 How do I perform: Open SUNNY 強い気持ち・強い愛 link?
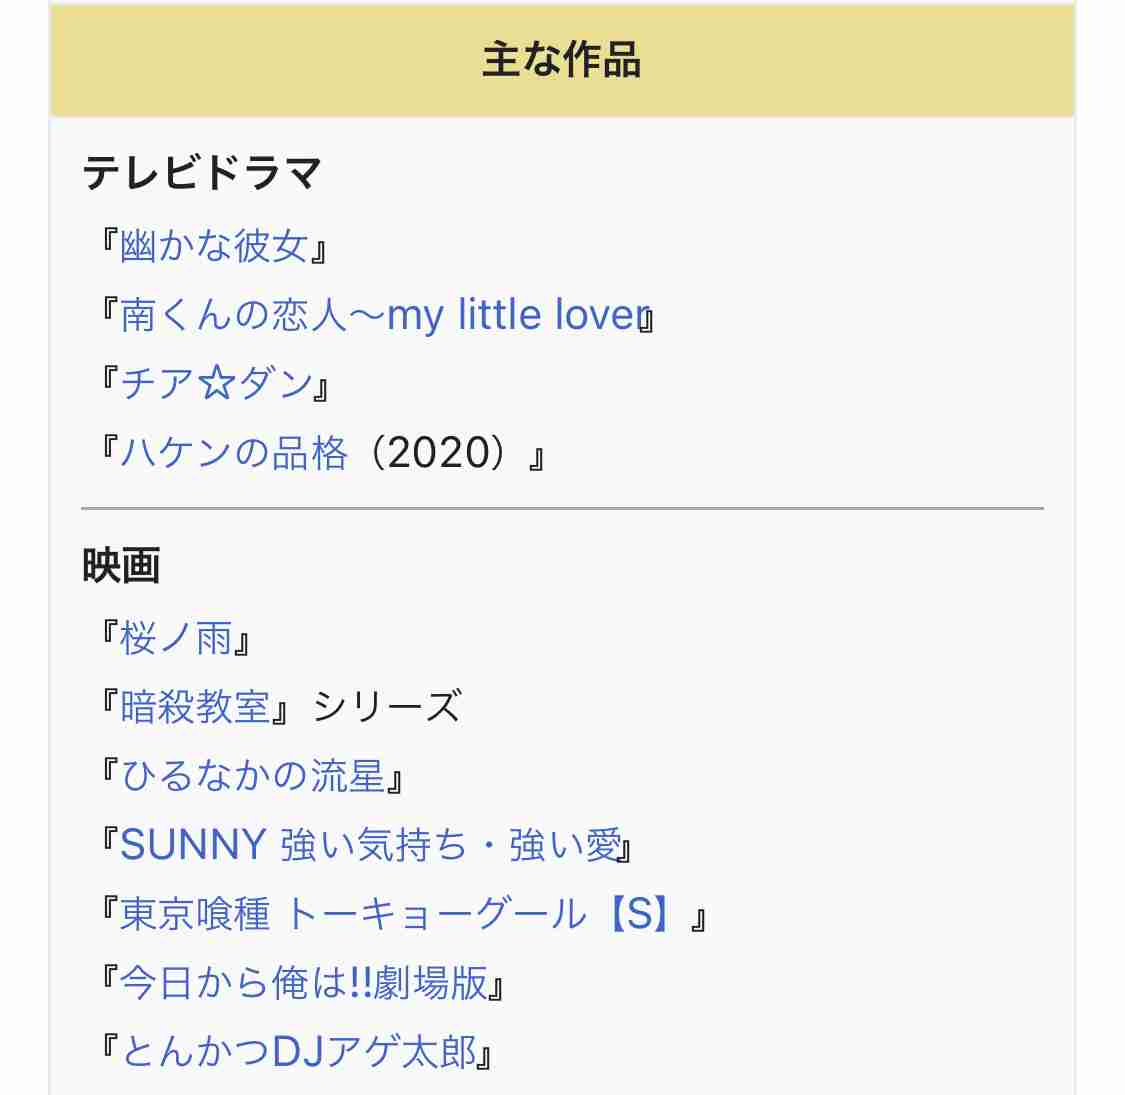click(370, 845)
